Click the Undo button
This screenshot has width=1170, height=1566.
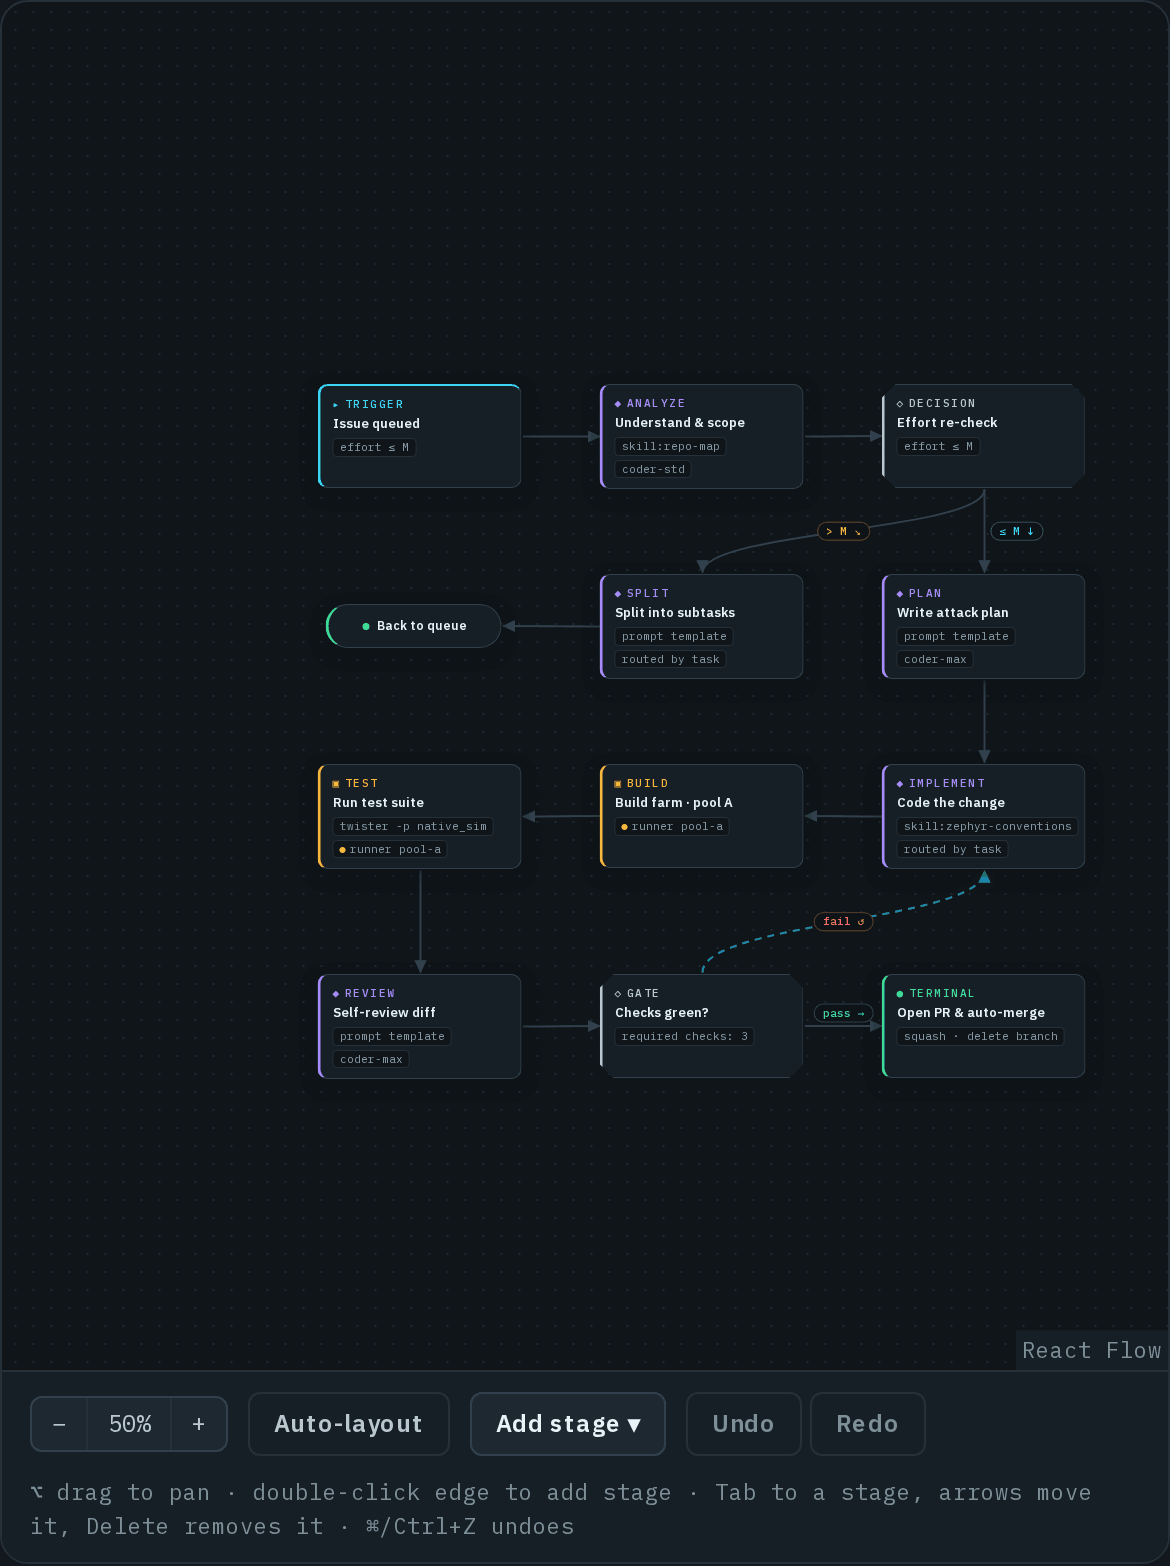743,1424
